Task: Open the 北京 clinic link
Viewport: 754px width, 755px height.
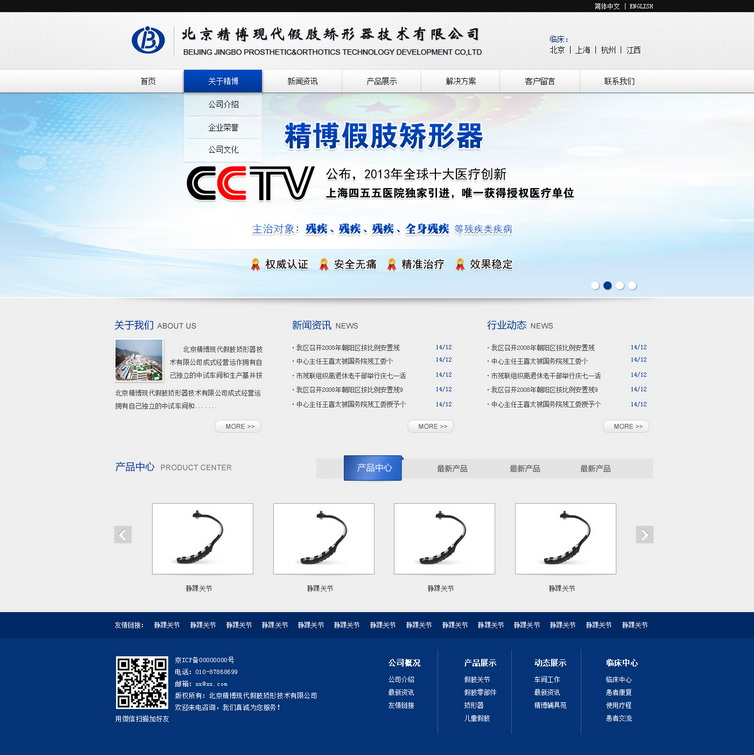Action: click(x=558, y=50)
